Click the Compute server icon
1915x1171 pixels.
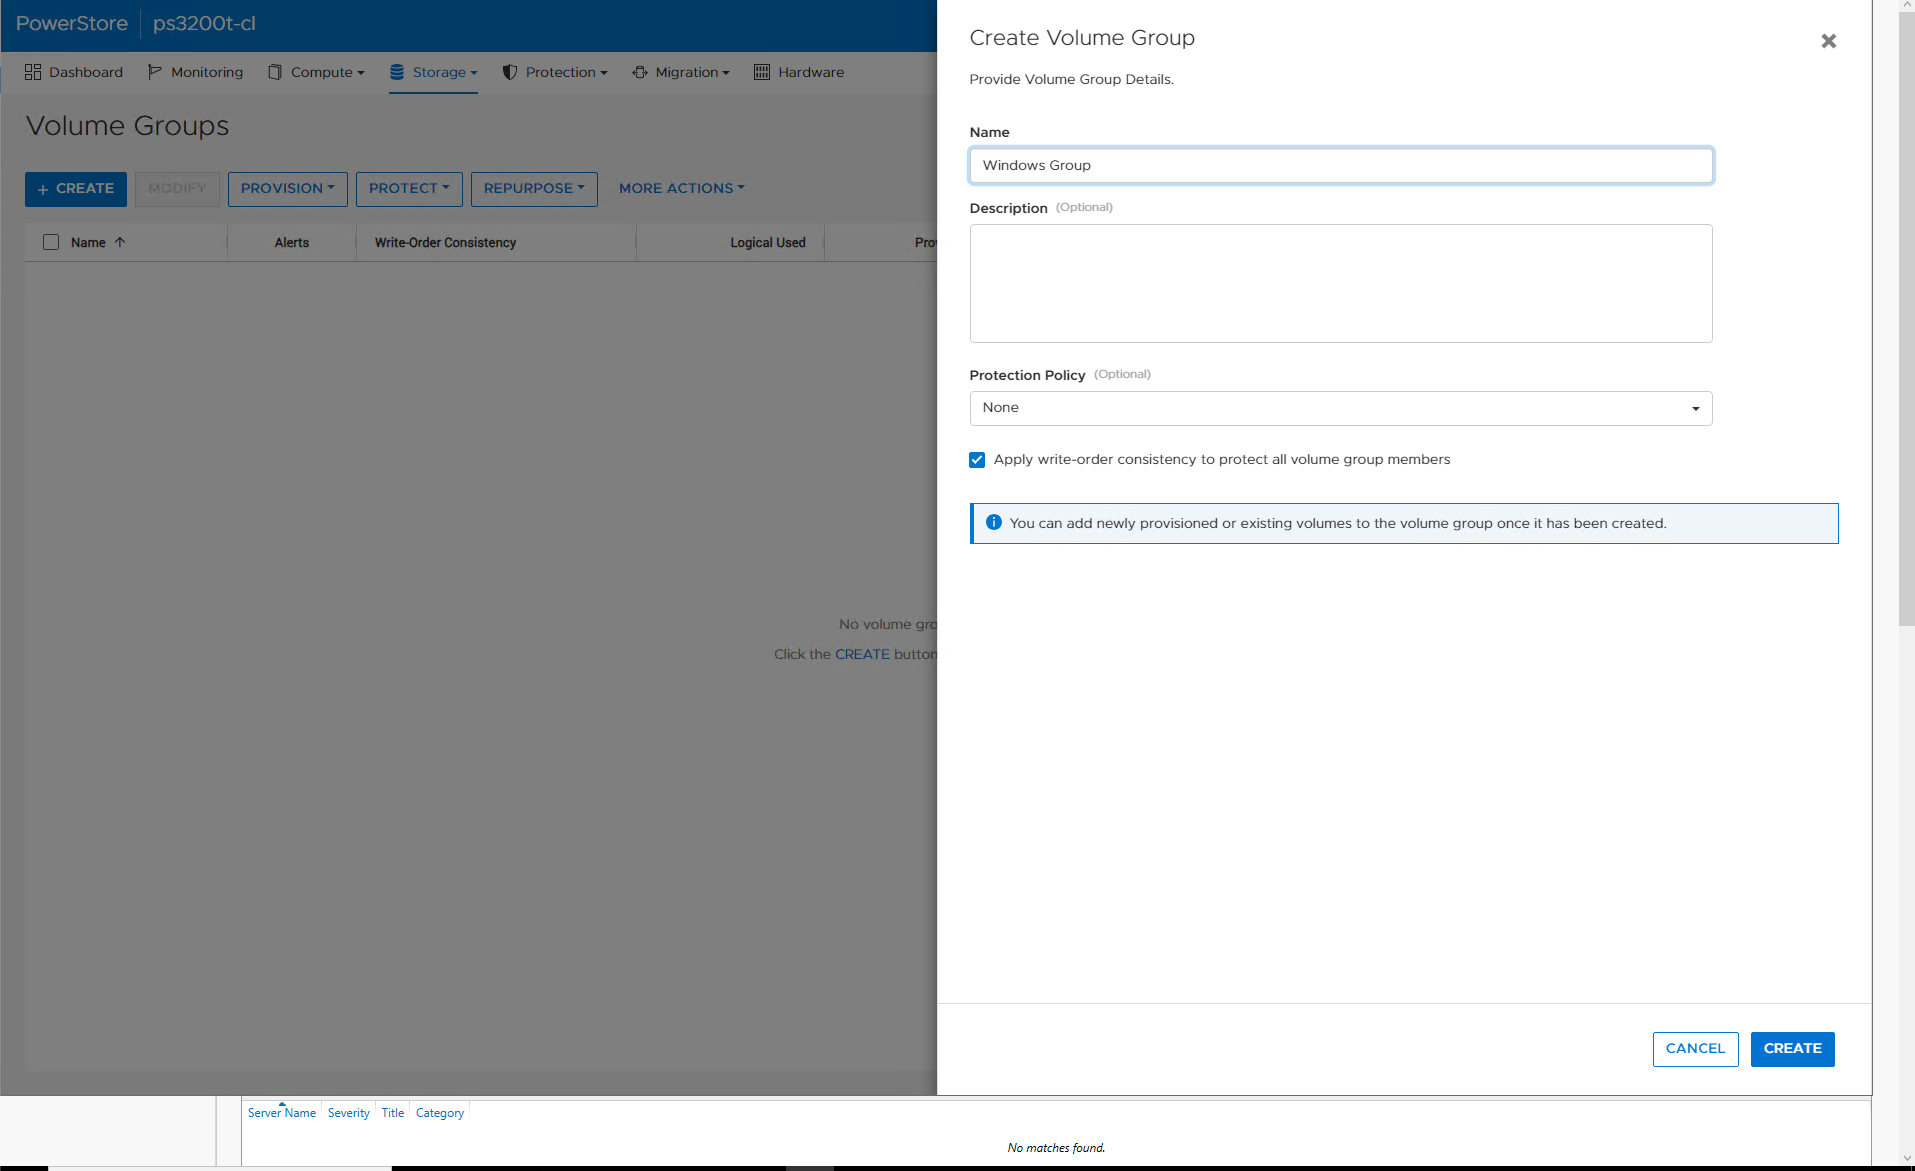[x=275, y=72]
